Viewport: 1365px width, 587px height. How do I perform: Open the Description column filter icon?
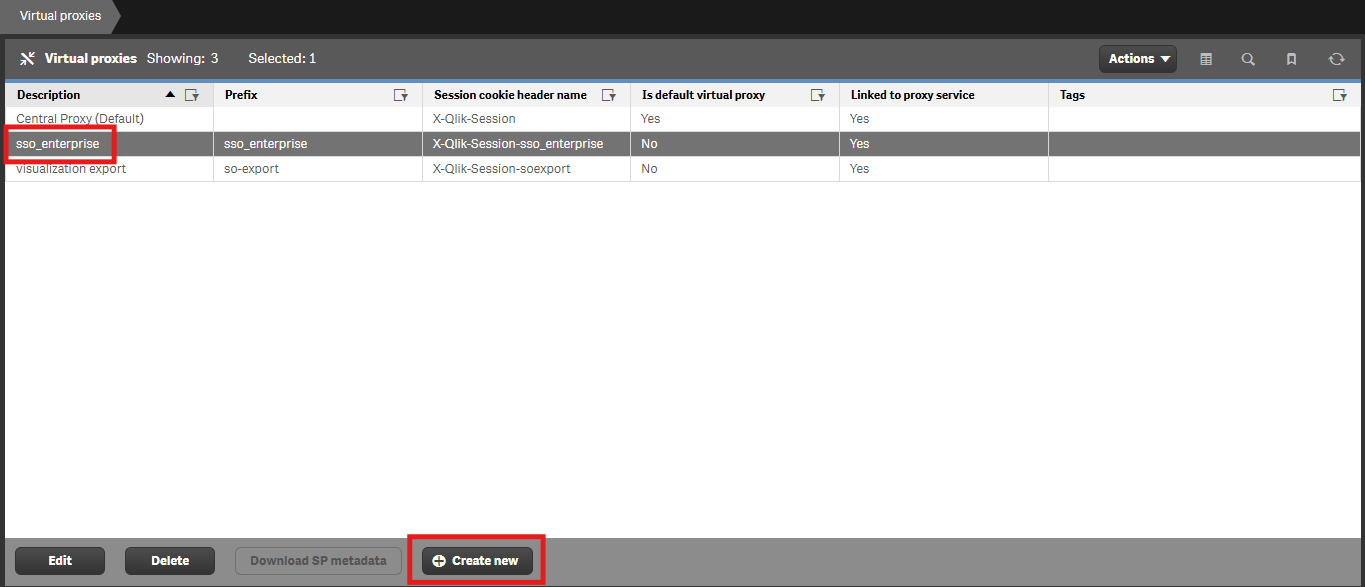point(192,94)
